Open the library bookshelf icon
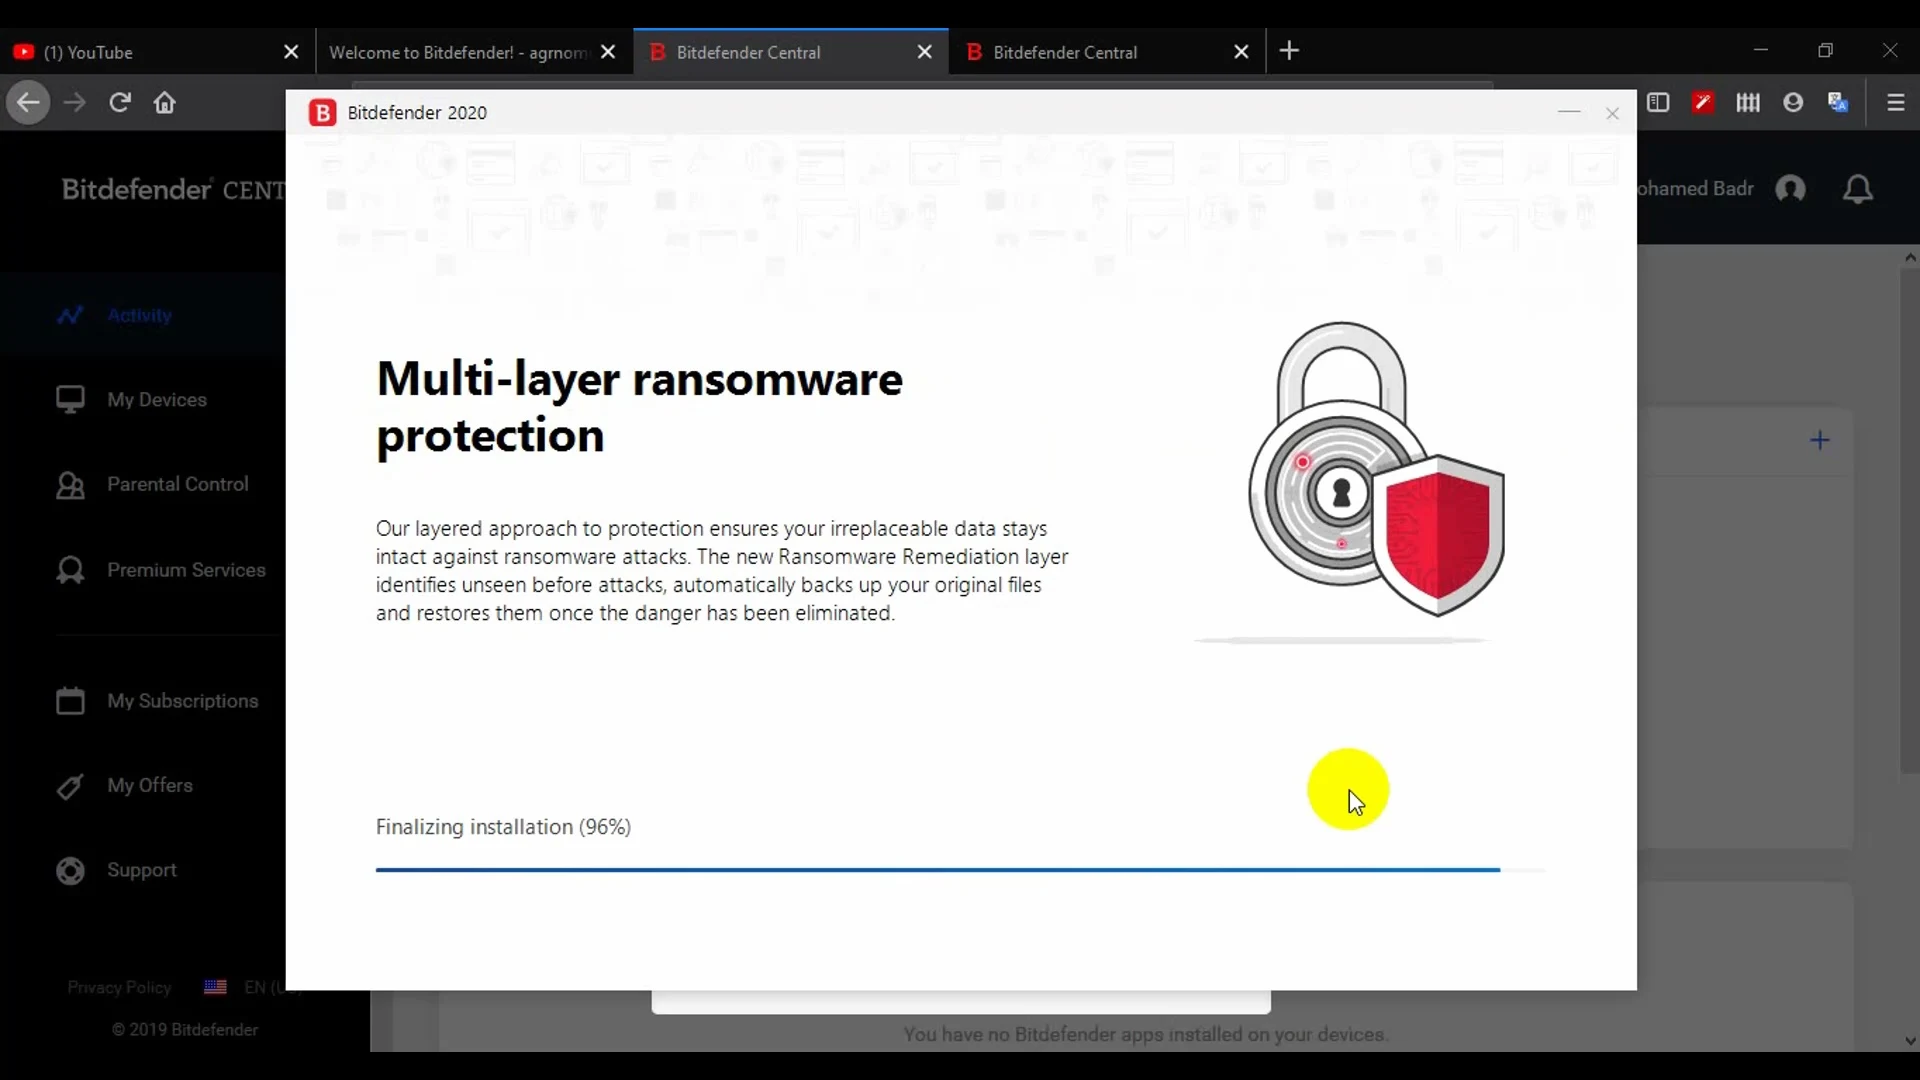1920x1080 pixels. pyautogui.click(x=1748, y=103)
